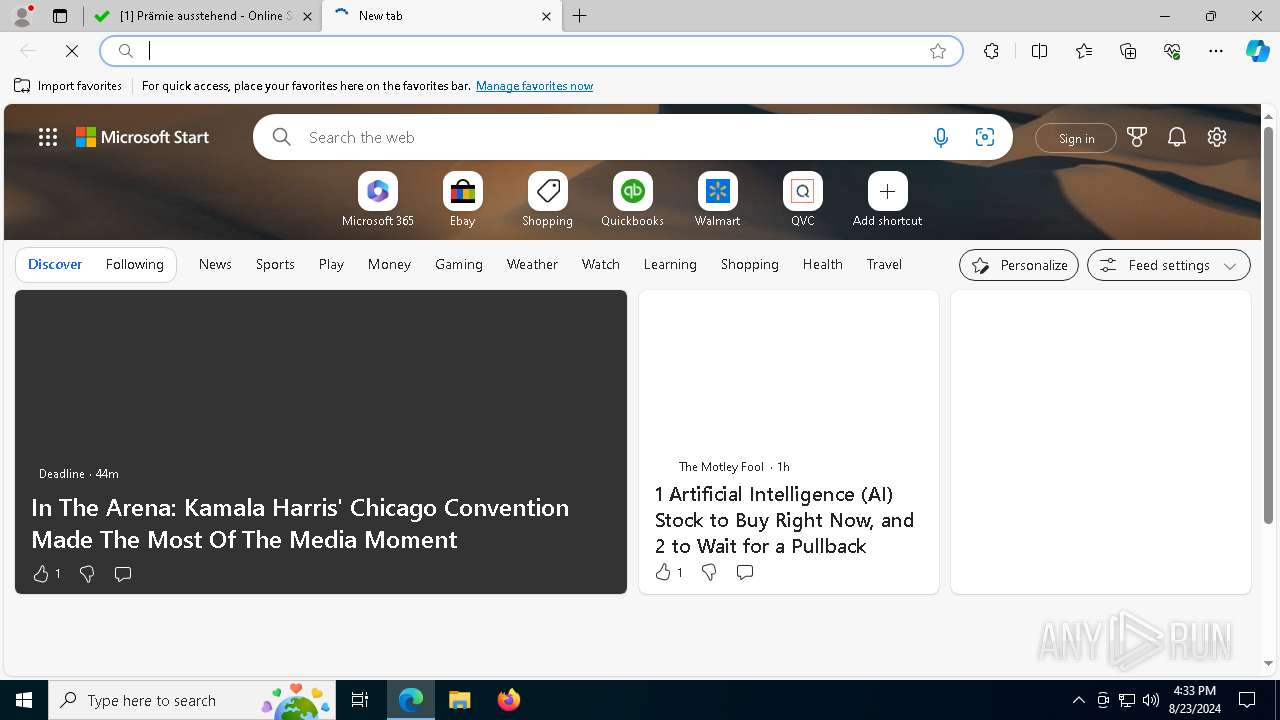Open File Explorer from taskbar

point(459,700)
